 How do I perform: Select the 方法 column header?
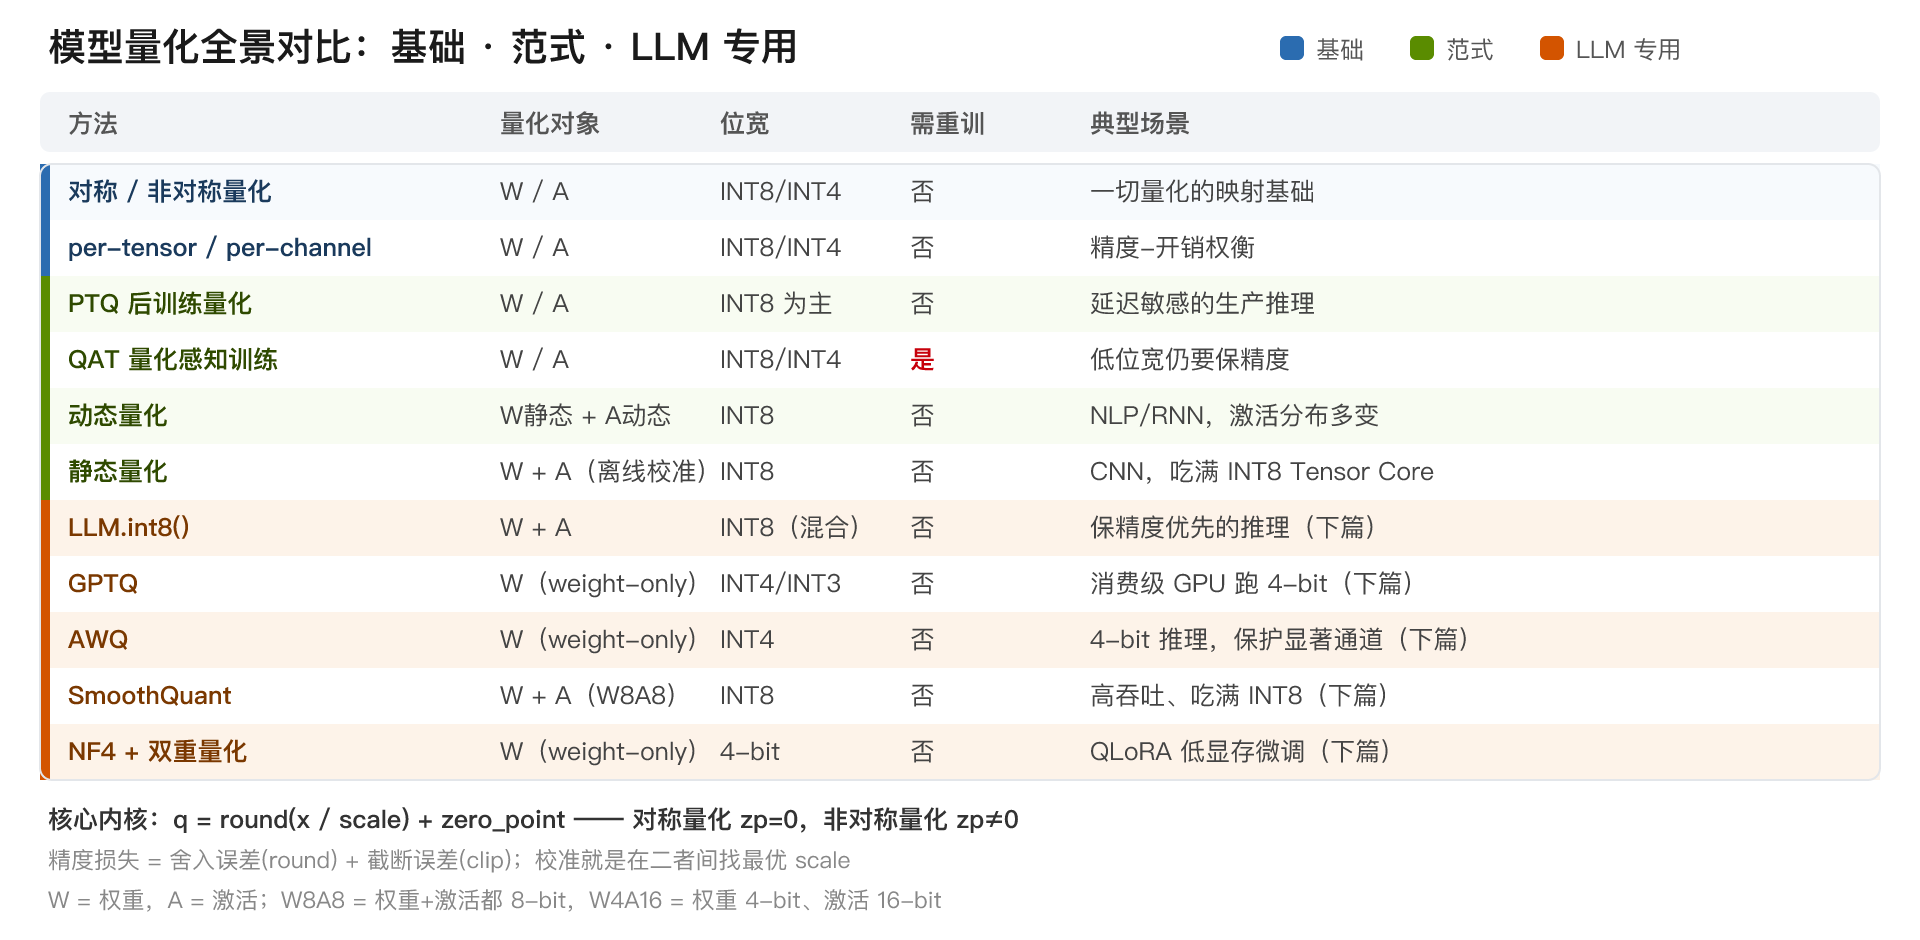pyautogui.click(x=93, y=123)
